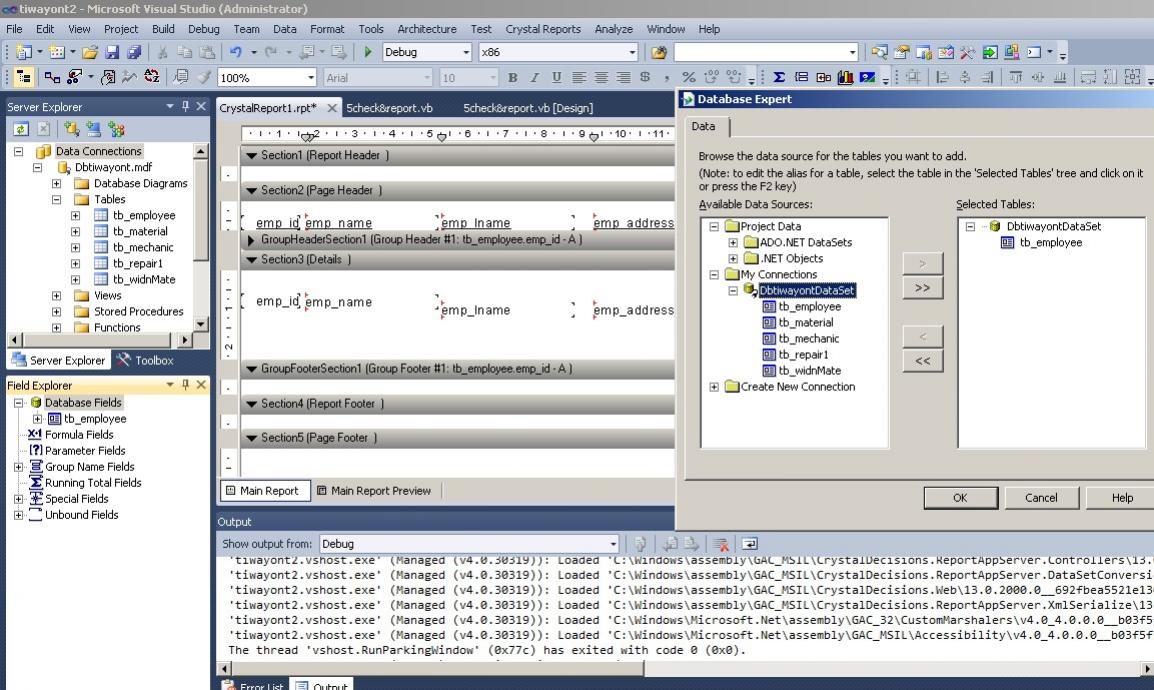Click the Insert Summary sigma icon
The image size is (1154, 690).
tap(779, 77)
